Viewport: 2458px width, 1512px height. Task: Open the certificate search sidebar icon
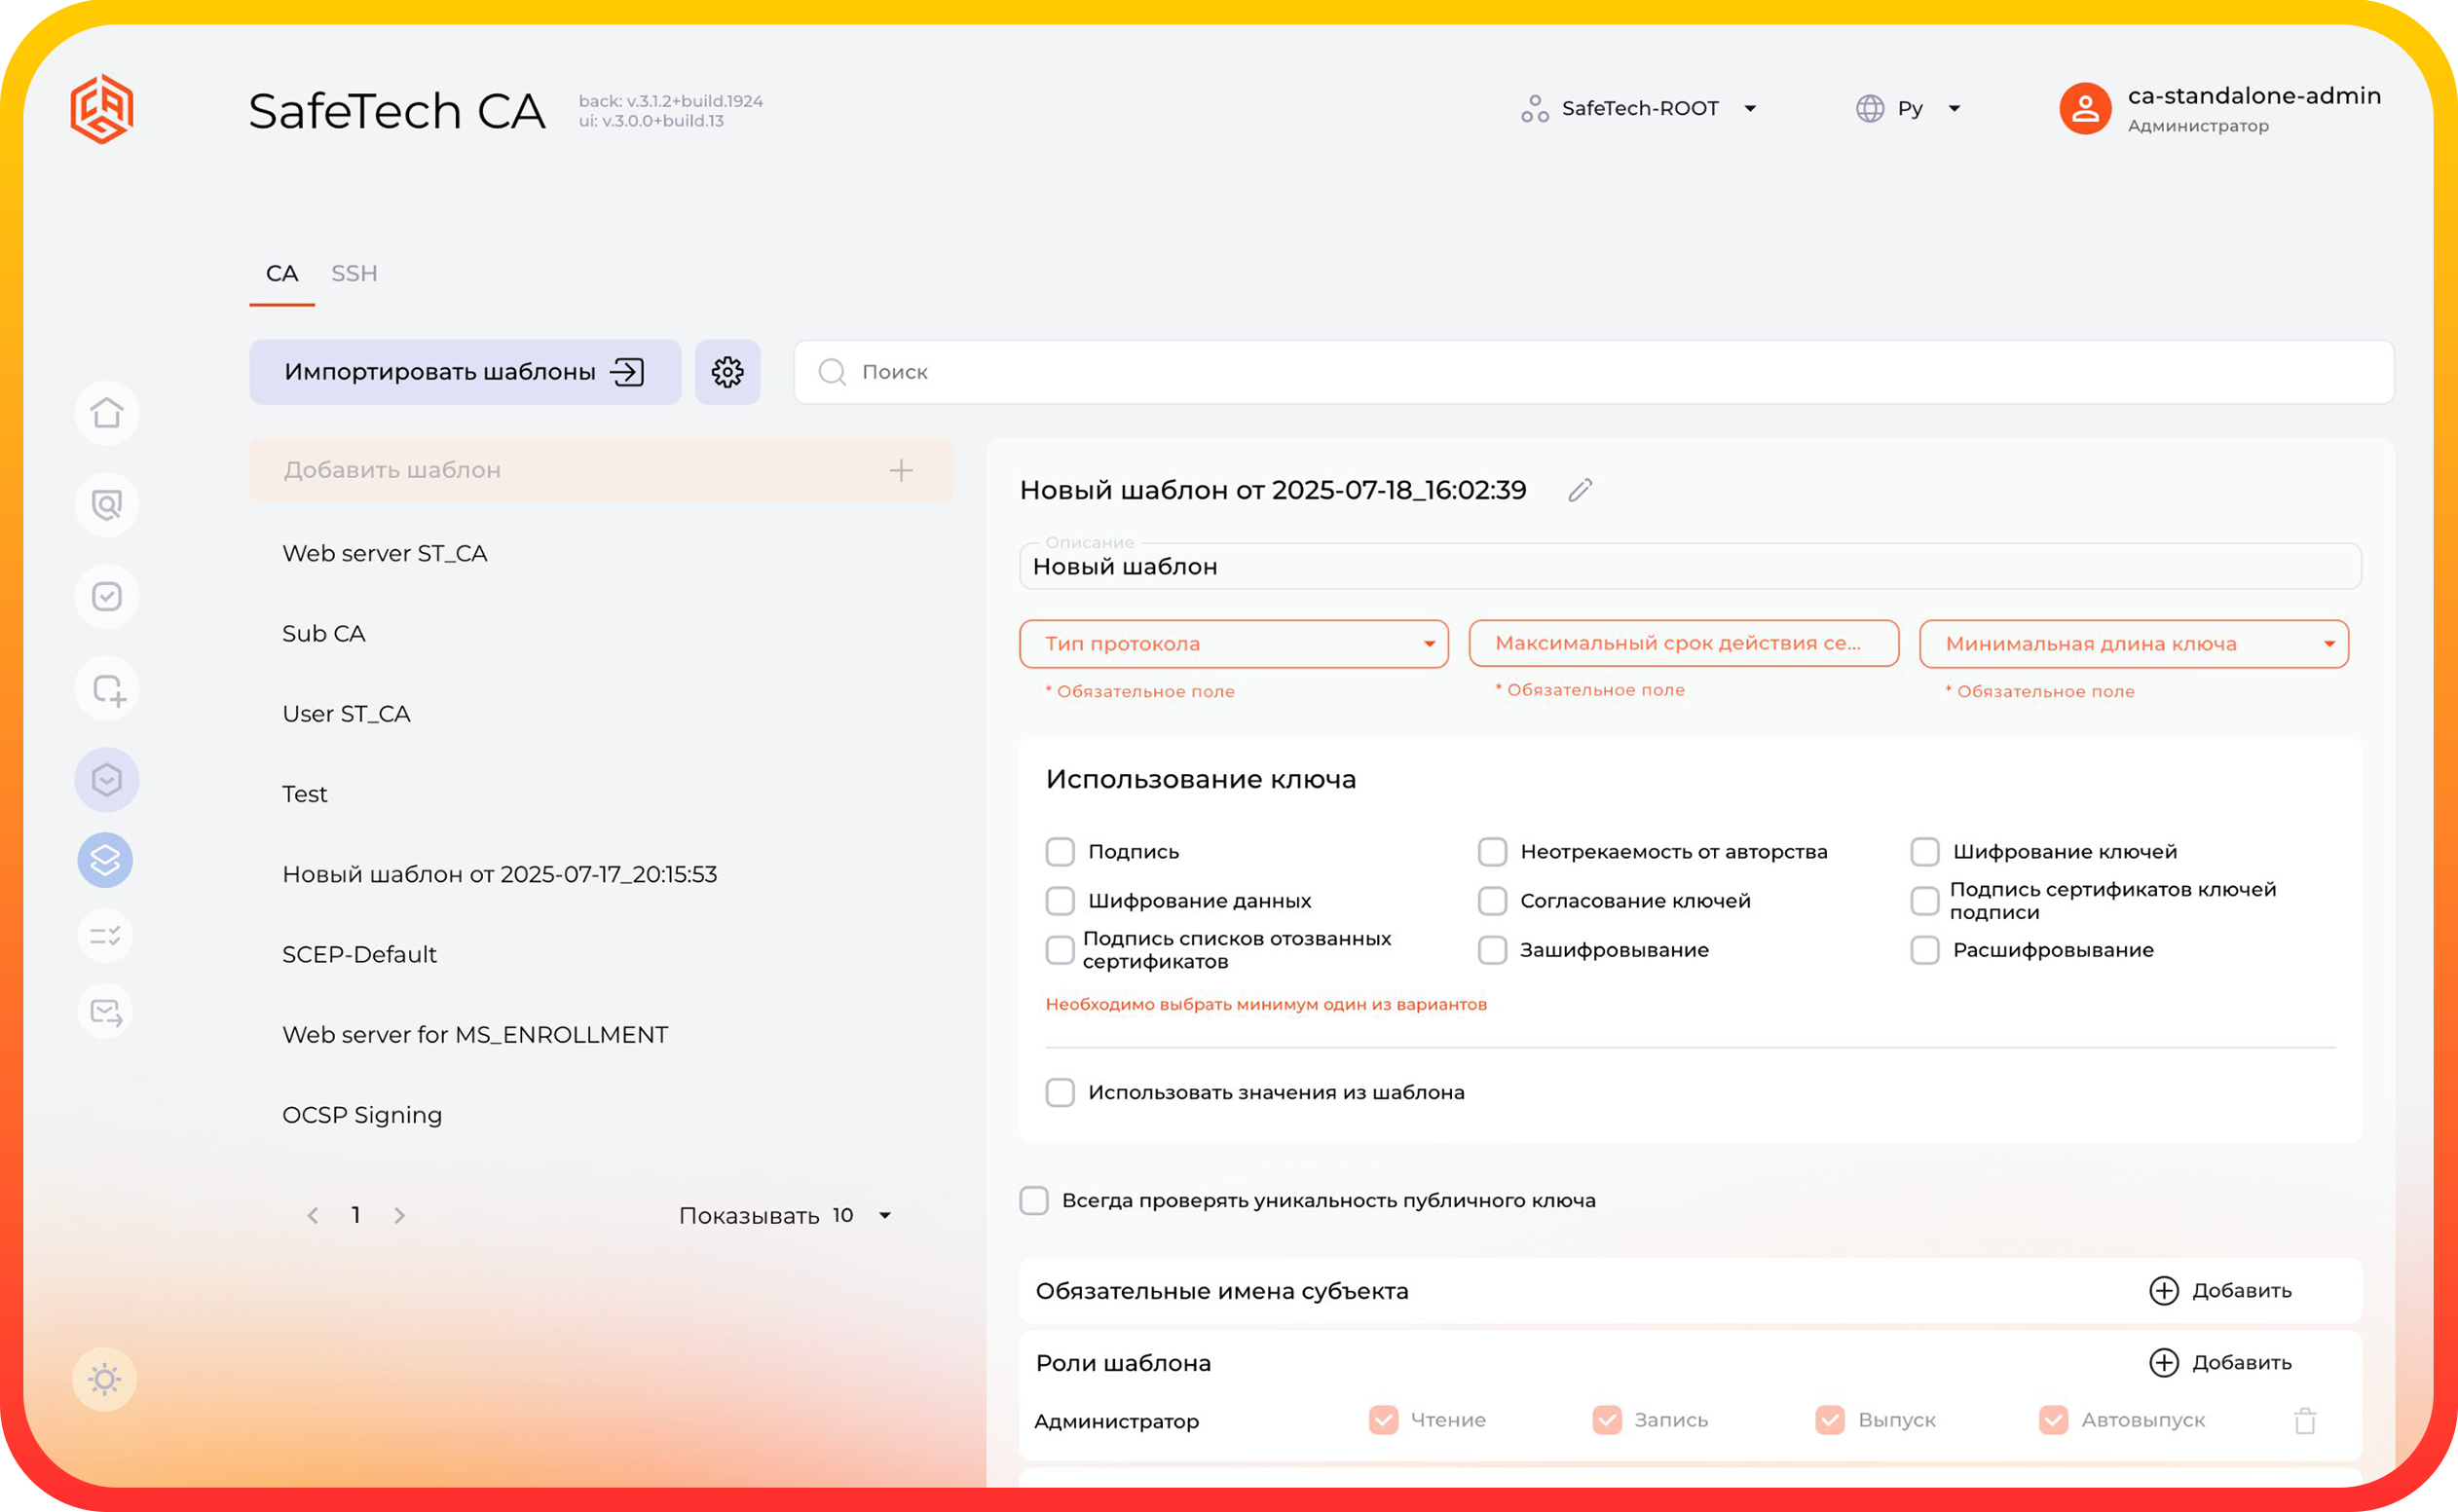(x=107, y=505)
